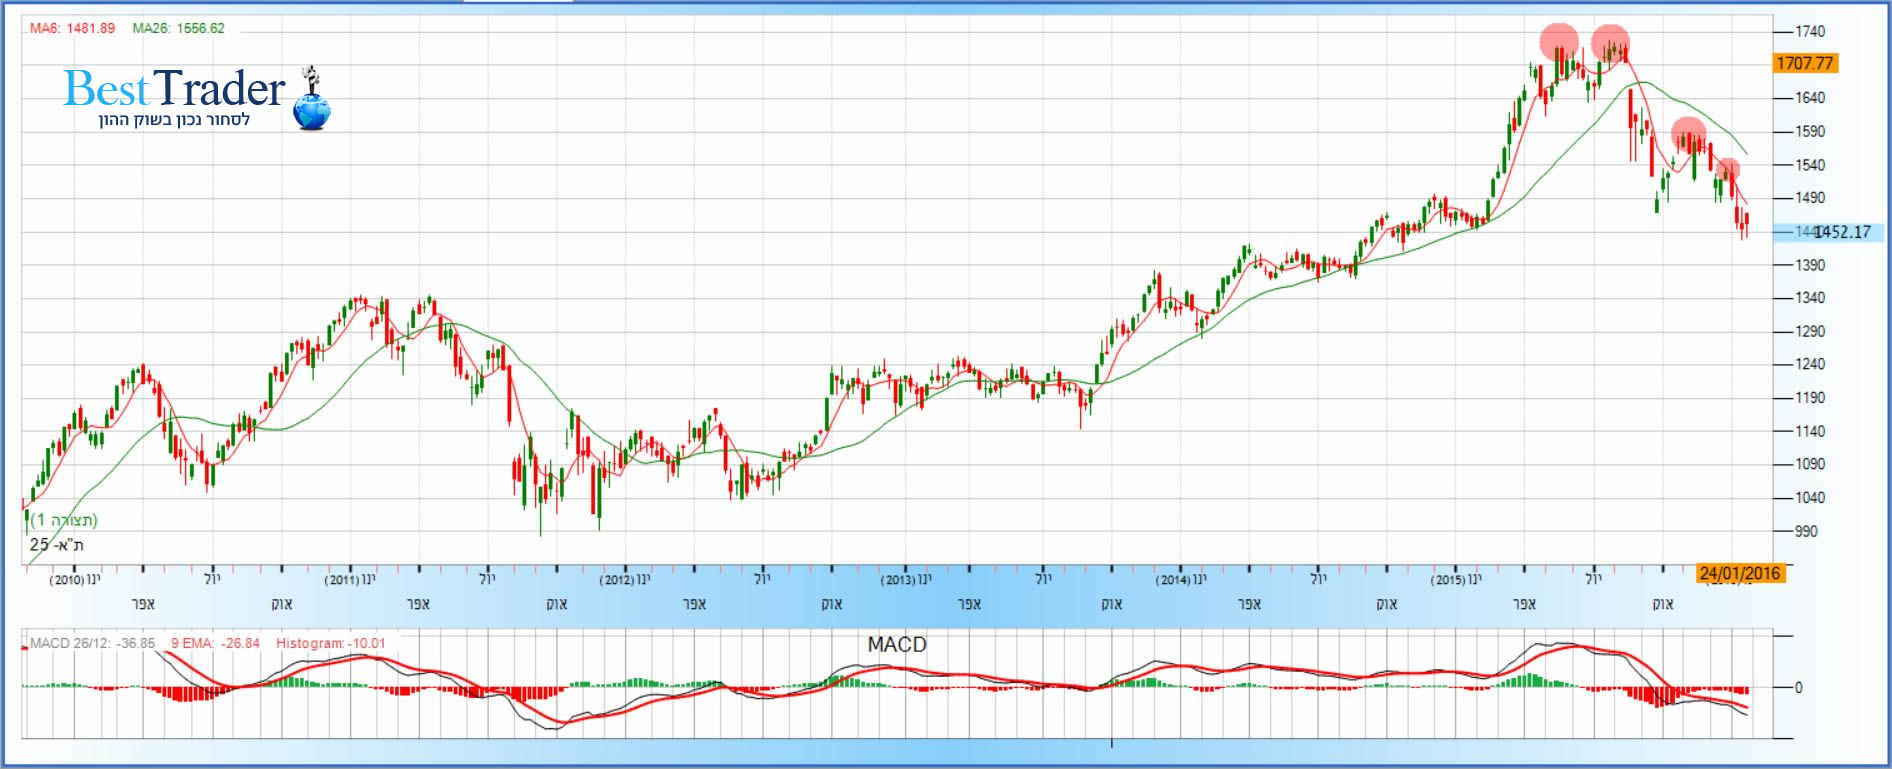
Task: Click the MA6 1481.89 indicator label
Action: [72, 28]
